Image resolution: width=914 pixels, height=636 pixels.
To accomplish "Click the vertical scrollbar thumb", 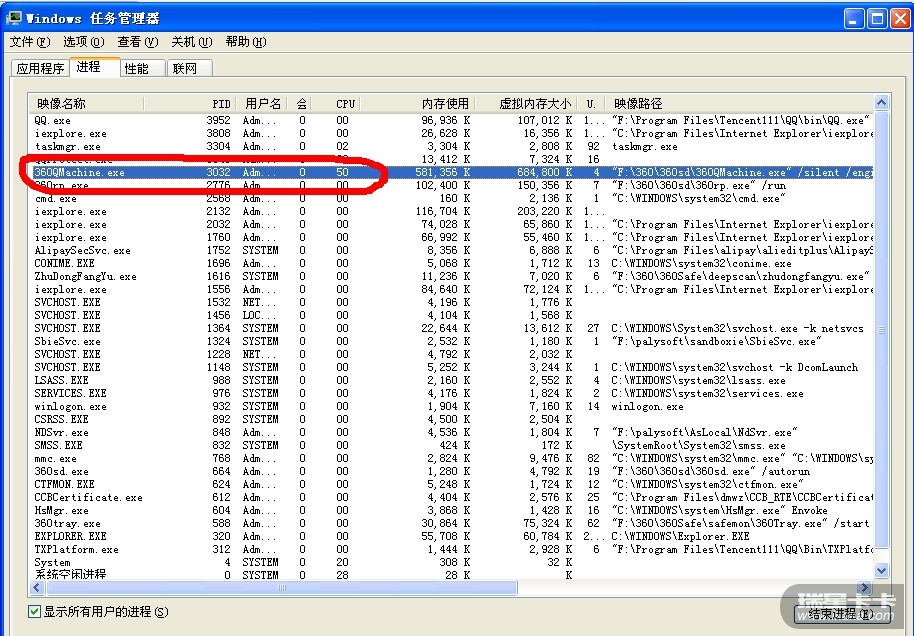I will (881, 329).
